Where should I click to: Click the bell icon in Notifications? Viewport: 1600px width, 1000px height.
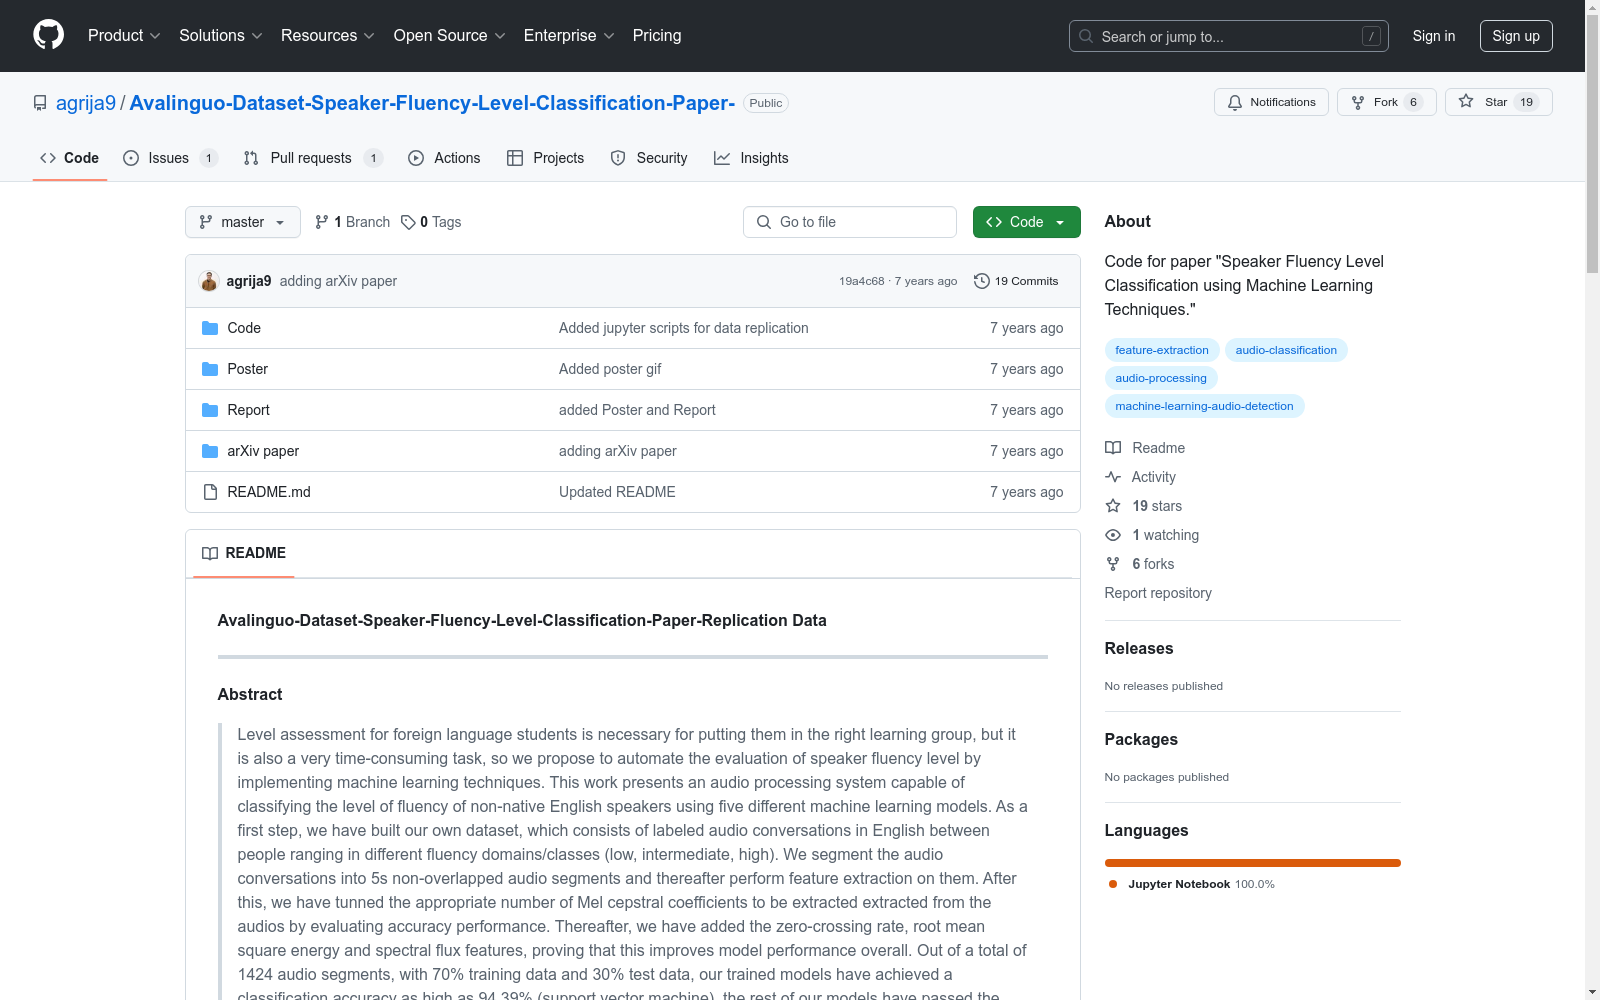point(1235,102)
